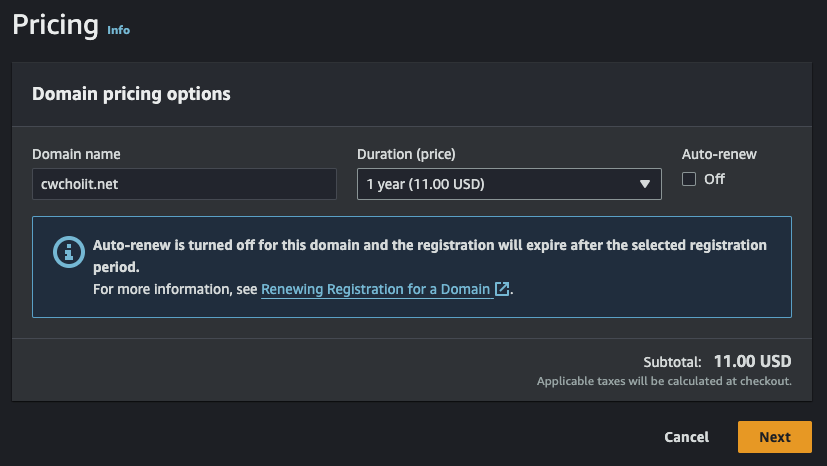Click the Off label beside Auto-renew checkbox
This screenshot has width=827, height=466.
pos(714,180)
